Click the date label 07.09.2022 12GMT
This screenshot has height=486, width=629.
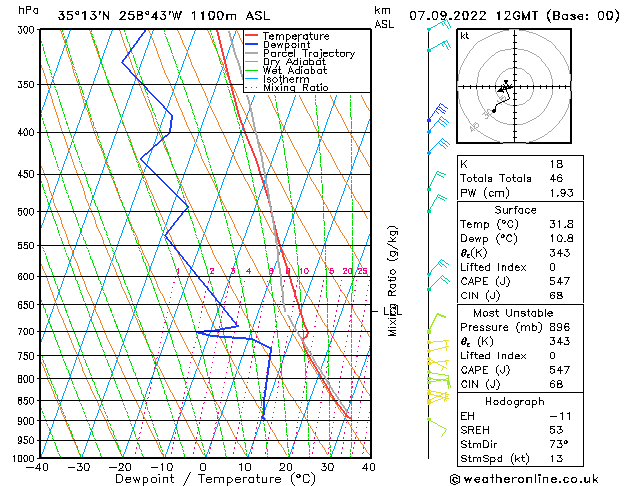tap(474, 16)
